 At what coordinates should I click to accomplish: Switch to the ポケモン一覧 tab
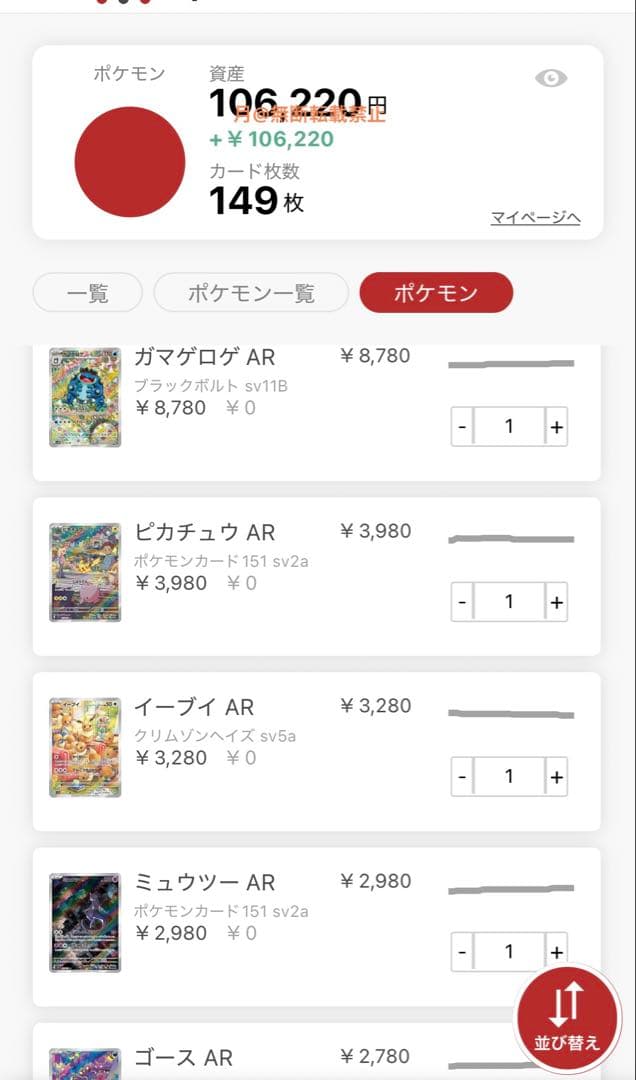click(x=252, y=292)
